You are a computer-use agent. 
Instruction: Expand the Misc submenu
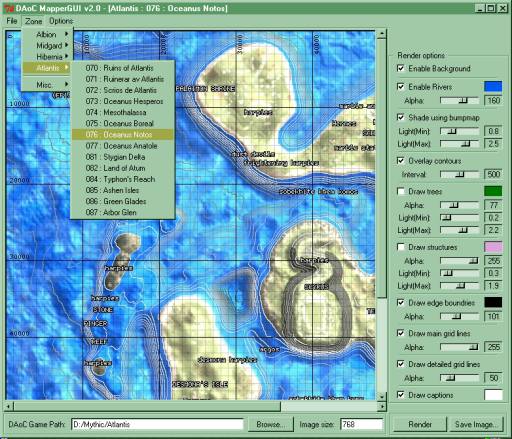(x=47, y=85)
